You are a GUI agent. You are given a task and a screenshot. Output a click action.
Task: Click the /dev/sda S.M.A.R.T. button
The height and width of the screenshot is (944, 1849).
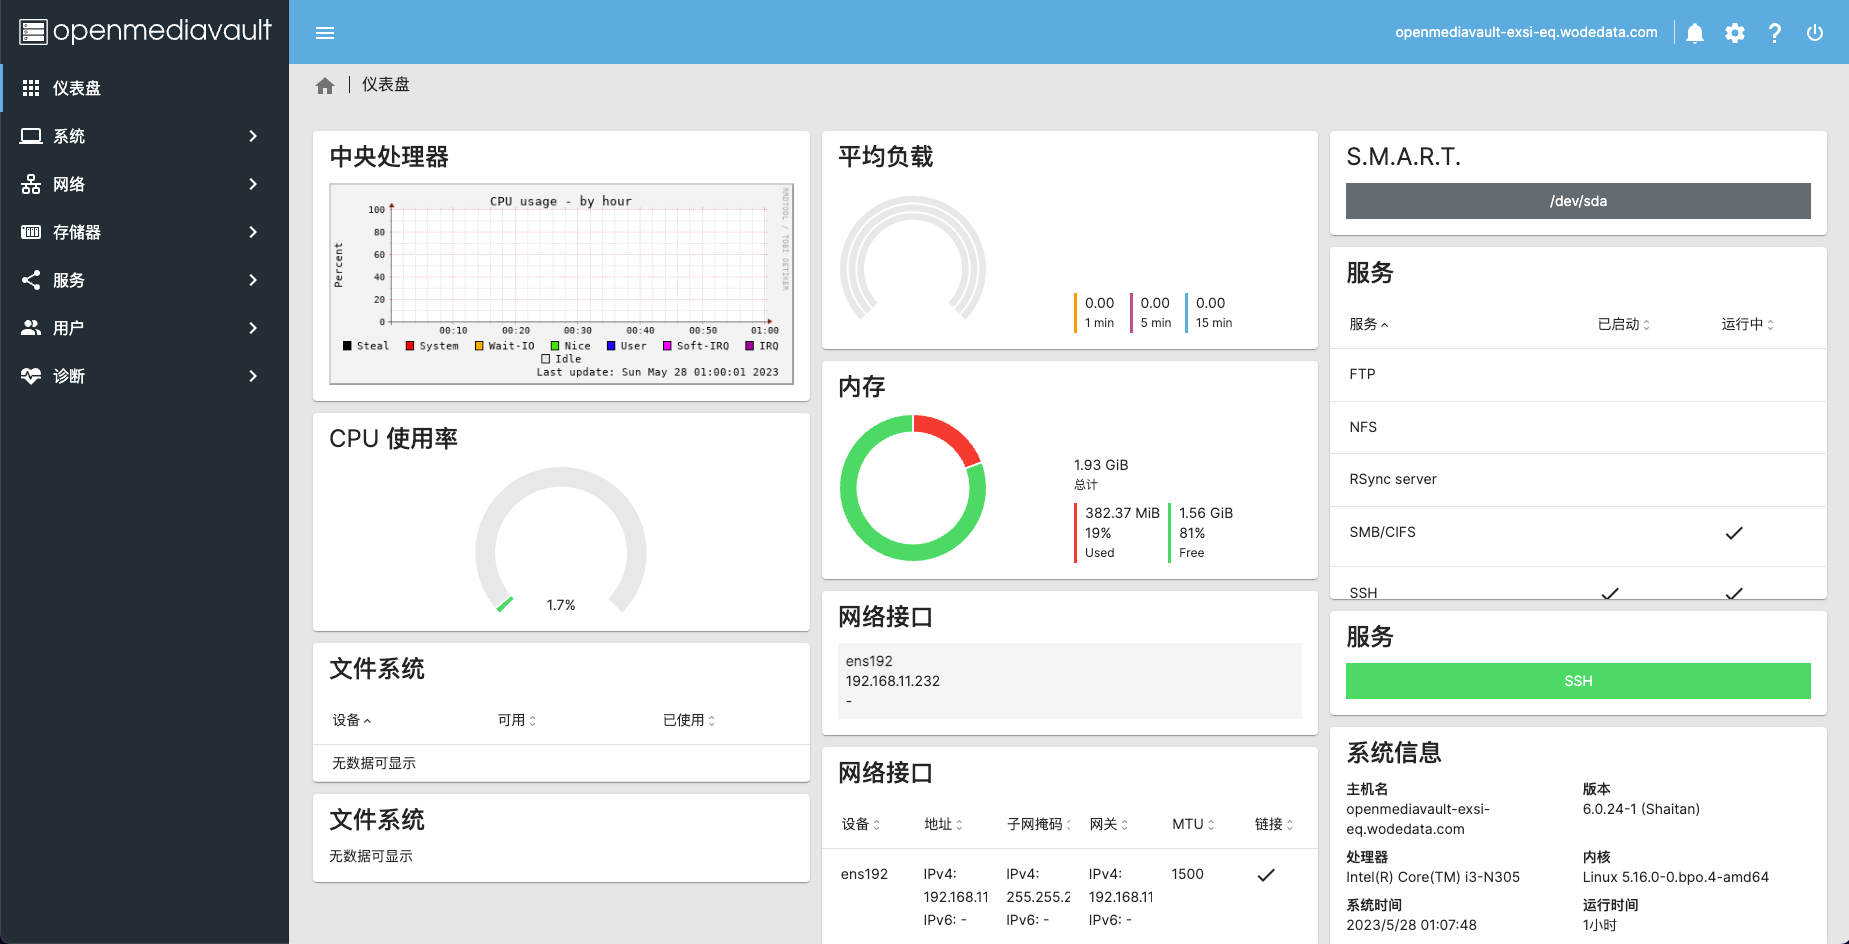[x=1578, y=201]
